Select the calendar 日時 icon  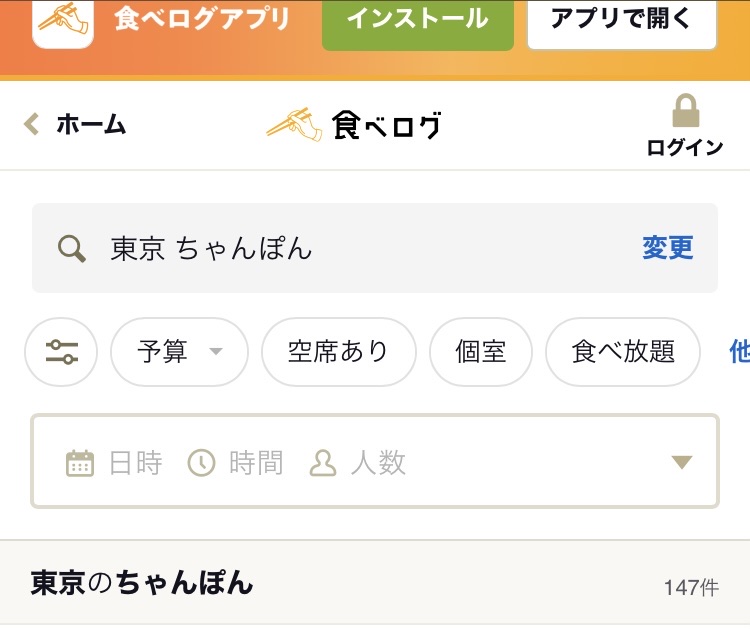tap(79, 463)
